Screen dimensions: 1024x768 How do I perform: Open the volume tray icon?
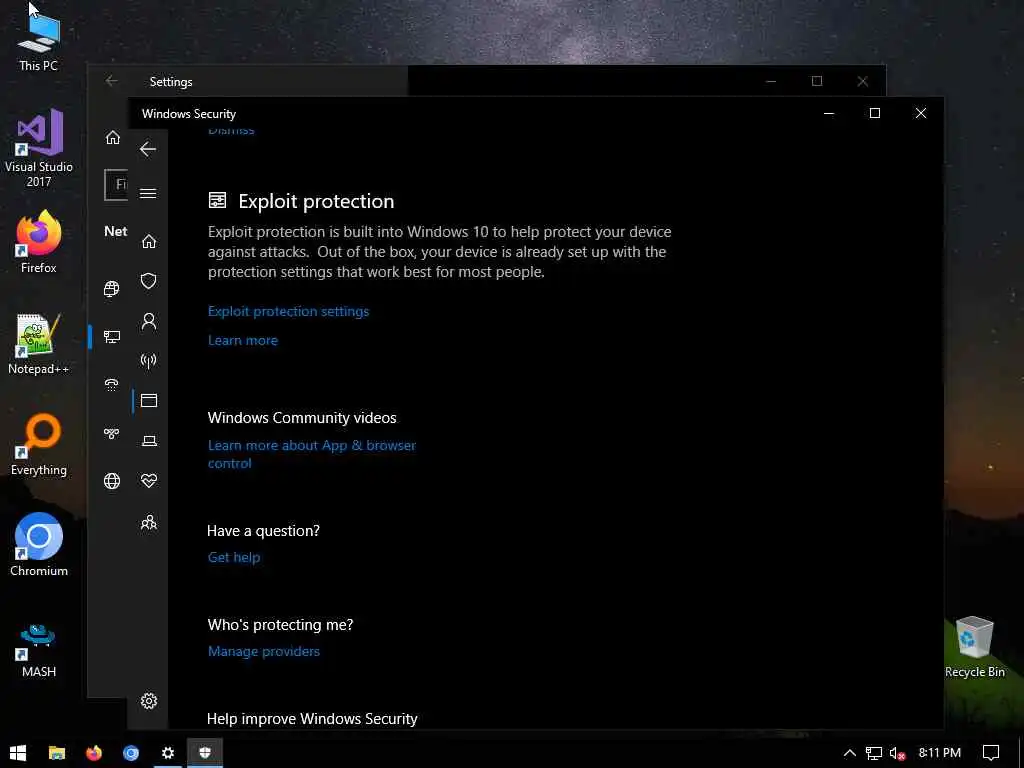pyautogui.click(x=898, y=753)
